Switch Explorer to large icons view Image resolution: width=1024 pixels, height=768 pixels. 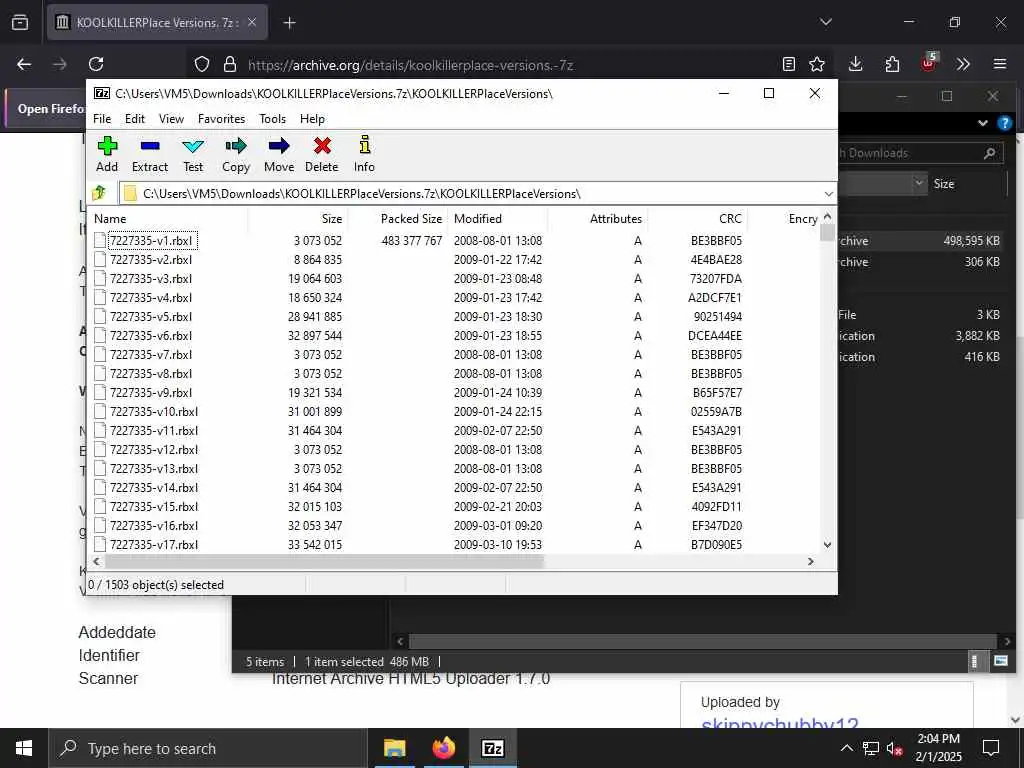point(1000,661)
